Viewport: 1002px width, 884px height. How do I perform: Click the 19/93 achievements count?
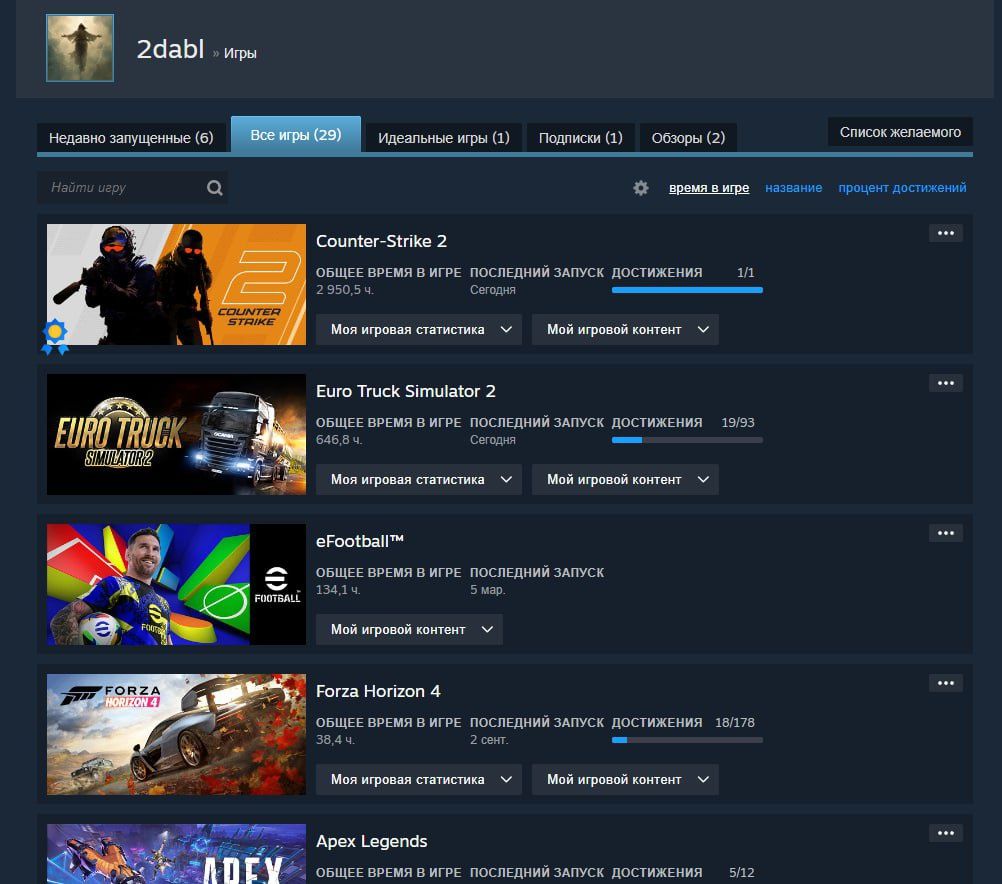coord(738,423)
